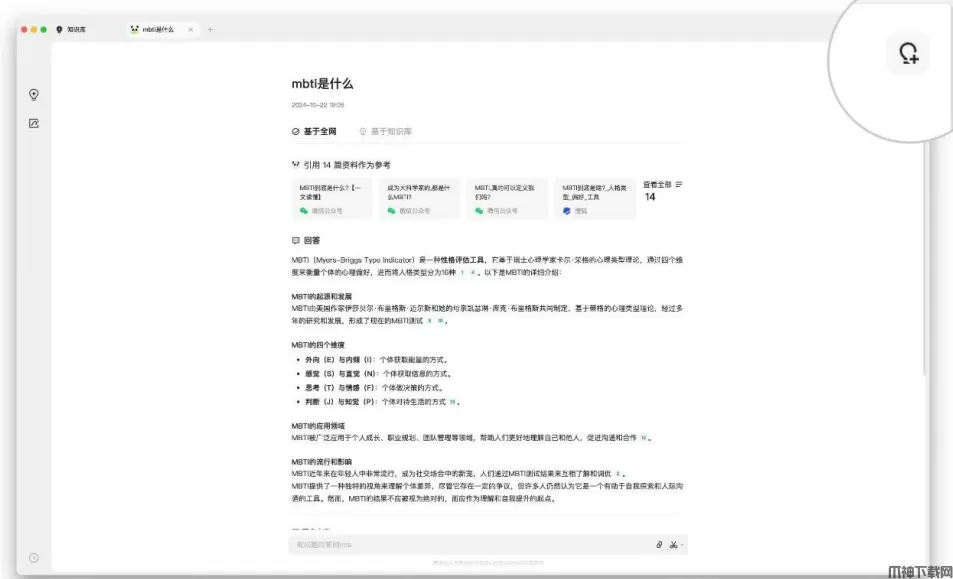Viewport: 953px width, 579px height.
Task: Switch to the pinned 知识库 tab
Action: [71, 29]
